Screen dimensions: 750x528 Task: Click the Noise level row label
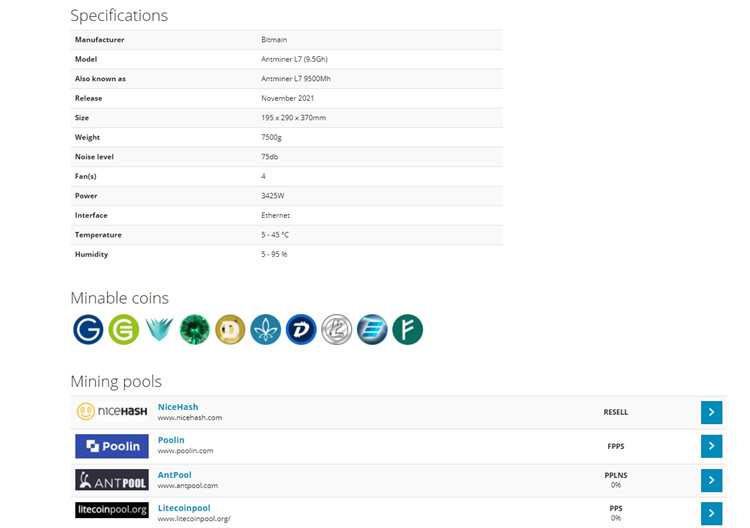94,157
